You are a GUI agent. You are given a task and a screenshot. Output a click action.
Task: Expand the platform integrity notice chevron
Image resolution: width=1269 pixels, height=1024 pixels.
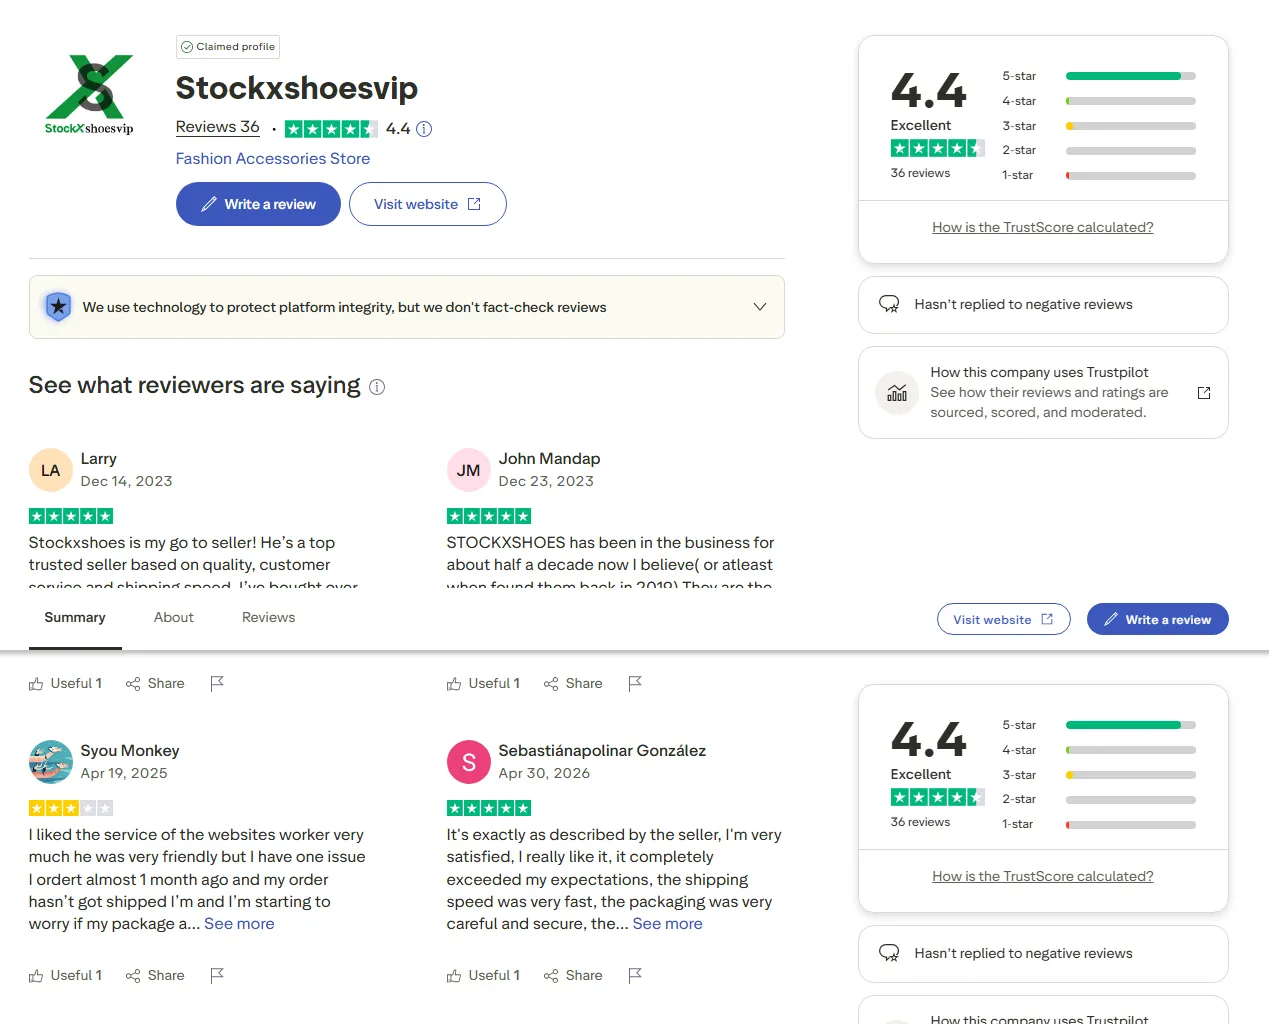click(x=760, y=307)
